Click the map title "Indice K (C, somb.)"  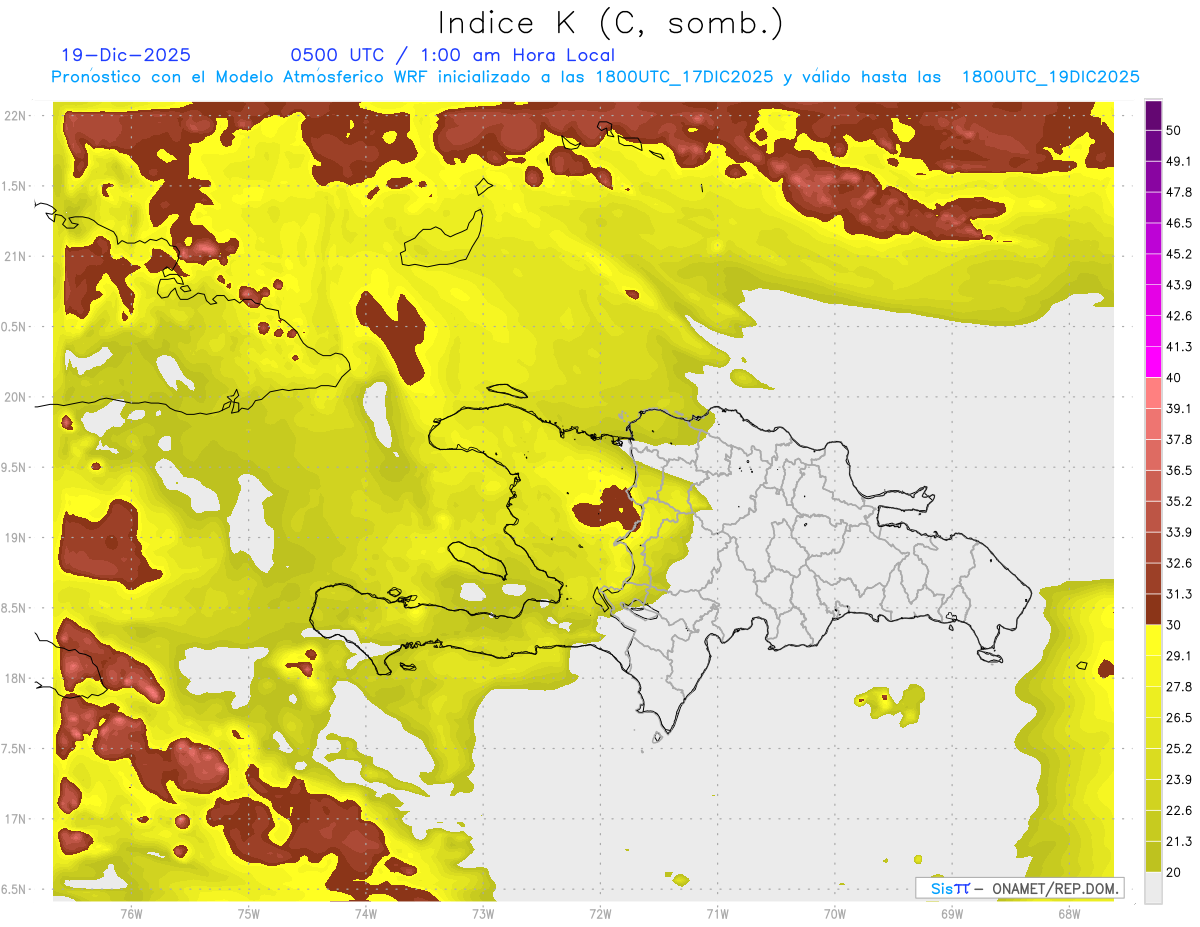tap(610, 23)
